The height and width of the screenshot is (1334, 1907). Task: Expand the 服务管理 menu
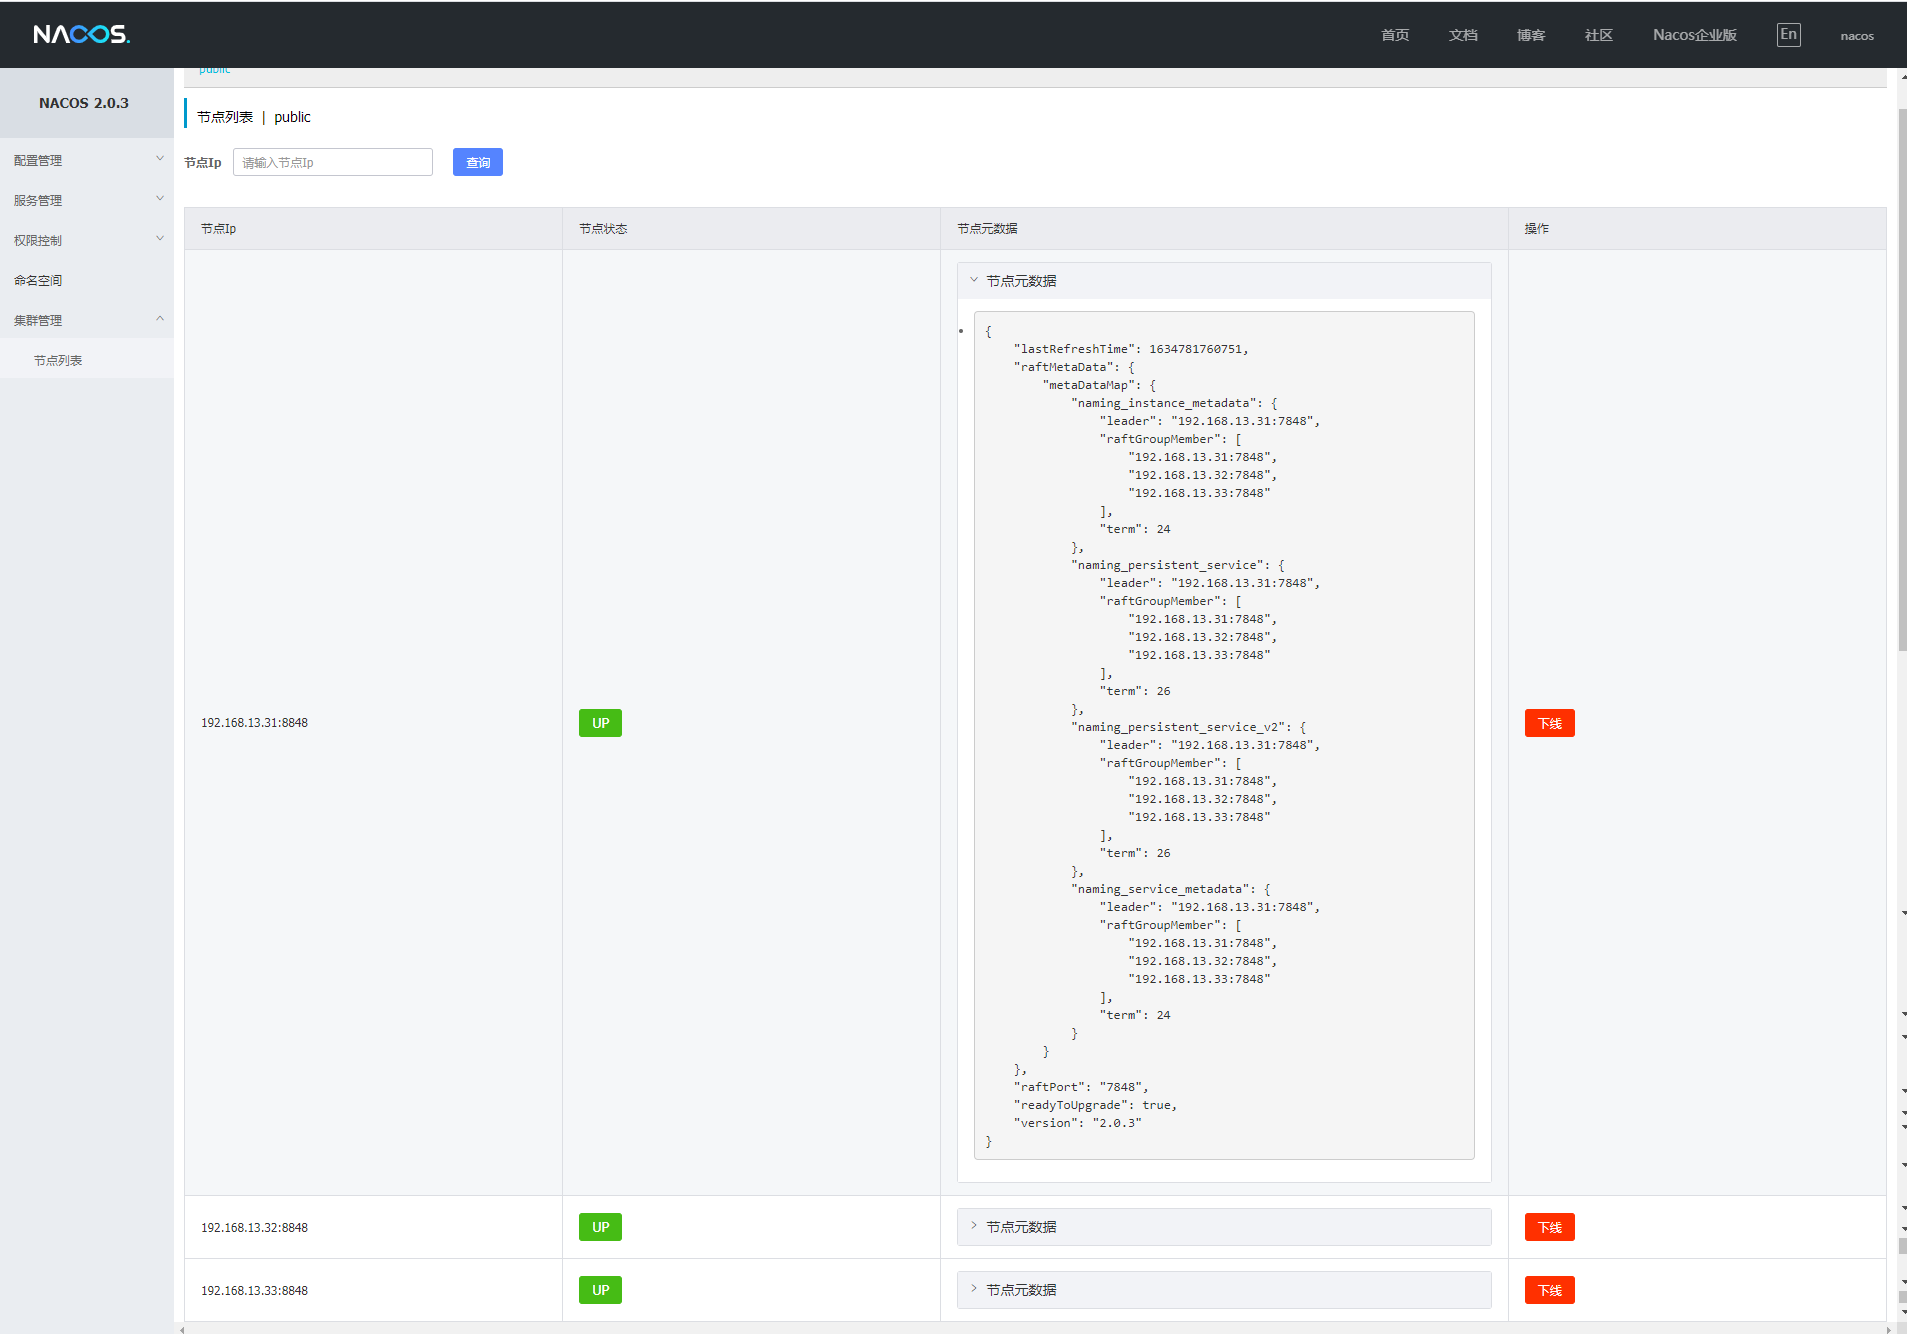tap(87, 200)
